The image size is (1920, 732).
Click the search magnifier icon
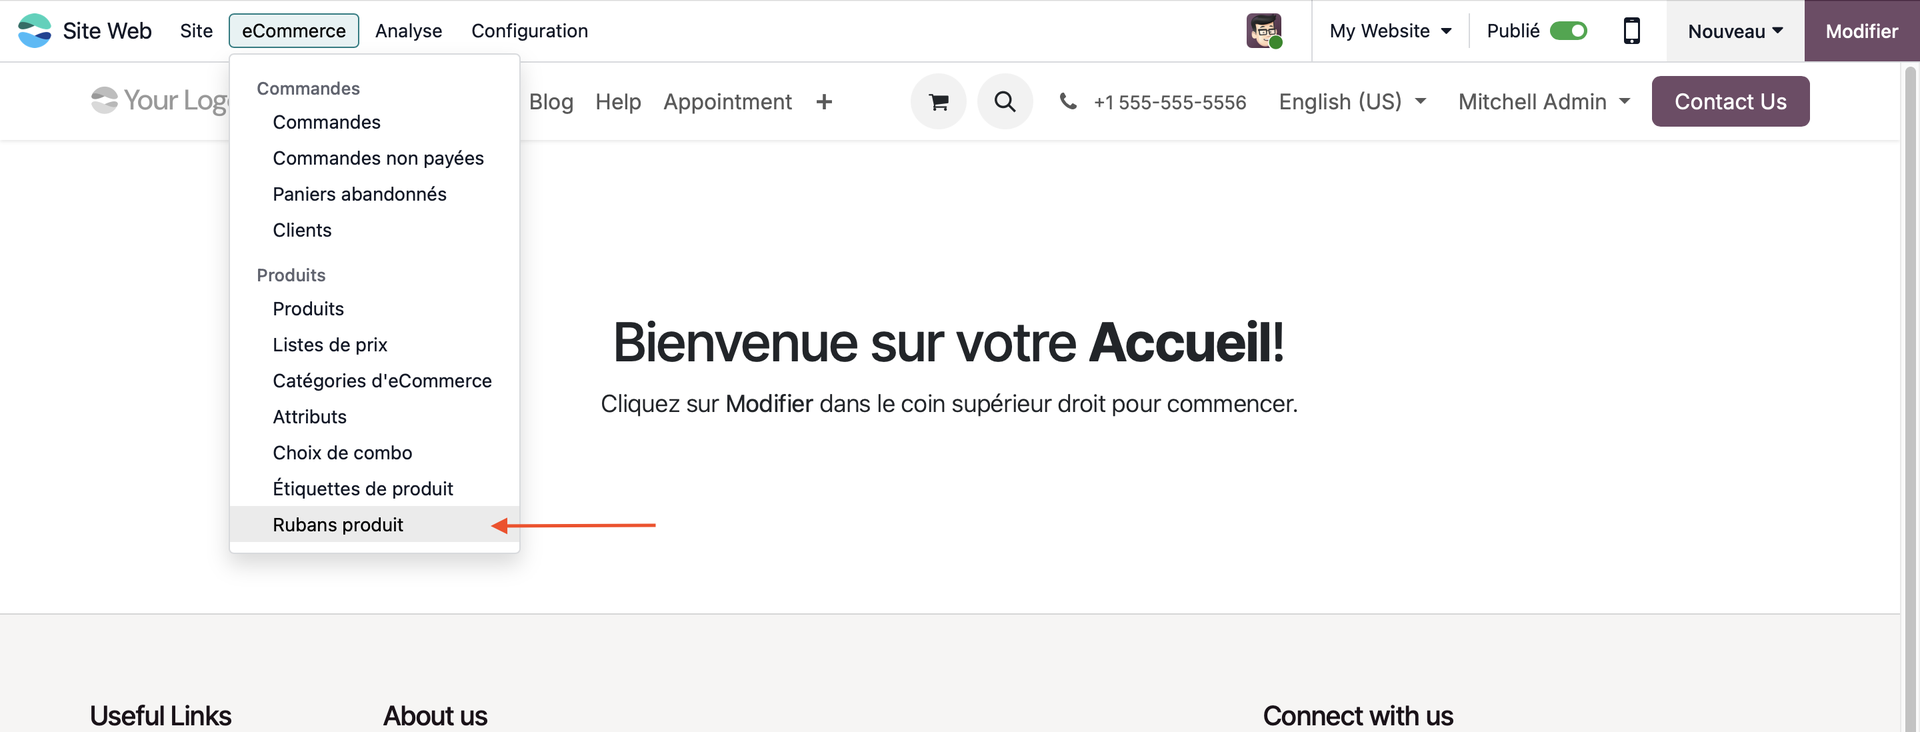click(x=1004, y=102)
